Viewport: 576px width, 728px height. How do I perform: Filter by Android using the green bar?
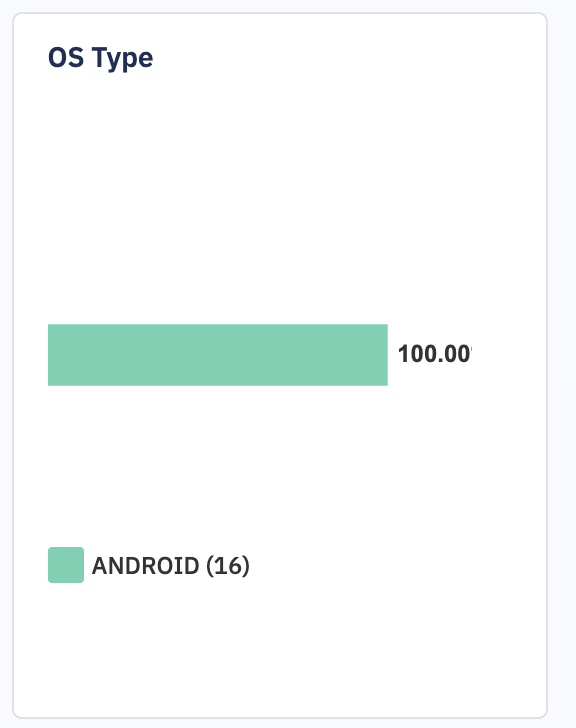pos(218,355)
